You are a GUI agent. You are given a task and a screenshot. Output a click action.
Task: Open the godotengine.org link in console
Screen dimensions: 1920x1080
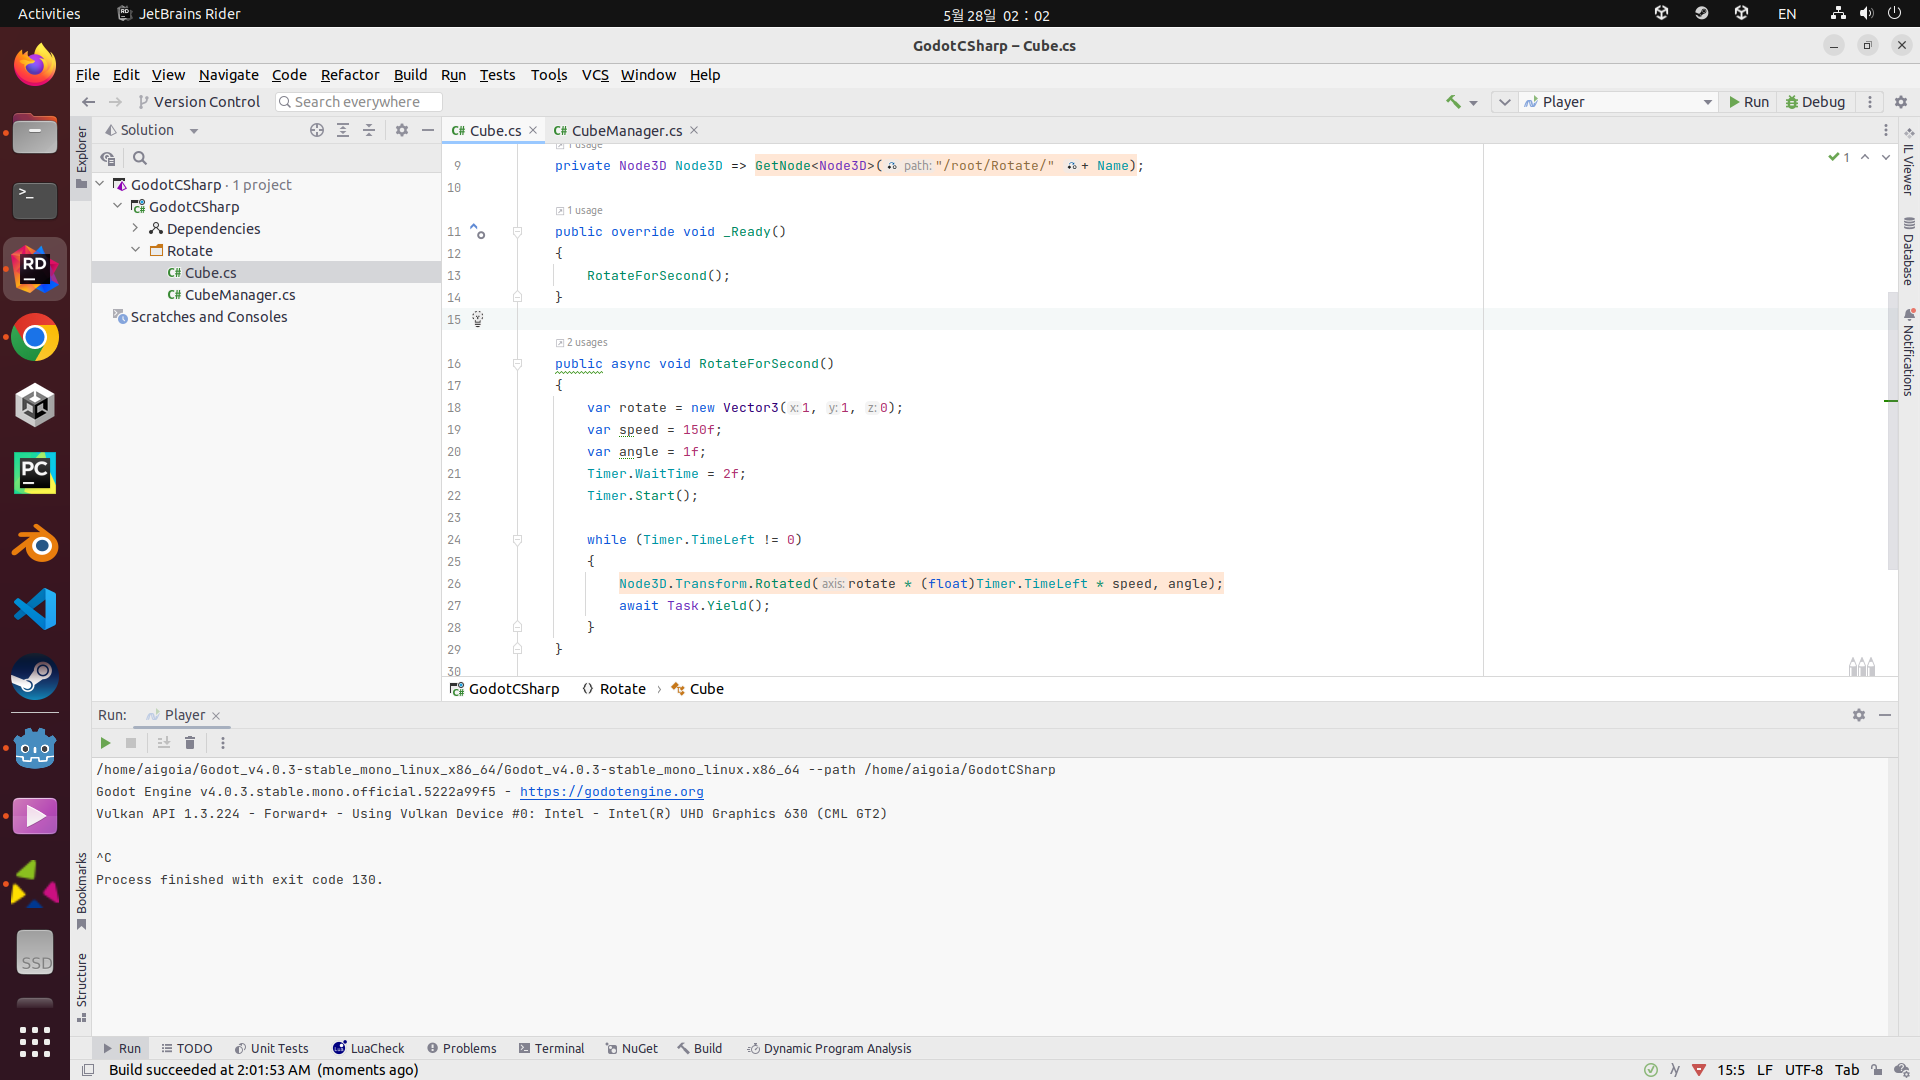click(612, 792)
